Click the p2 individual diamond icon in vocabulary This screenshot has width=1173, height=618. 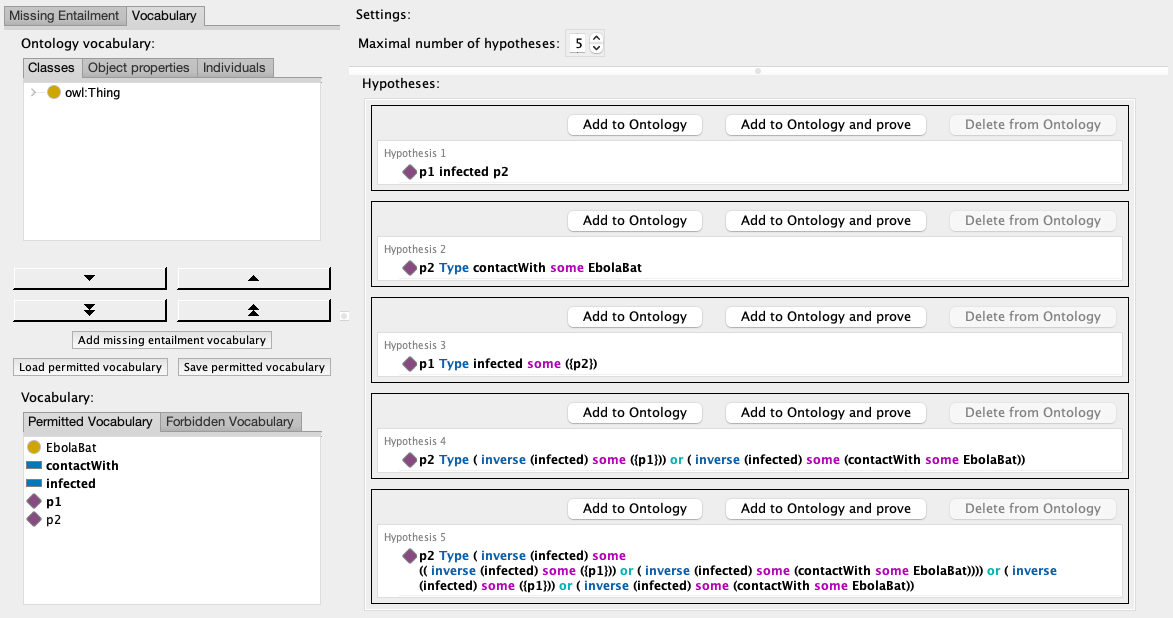[34, 520]
